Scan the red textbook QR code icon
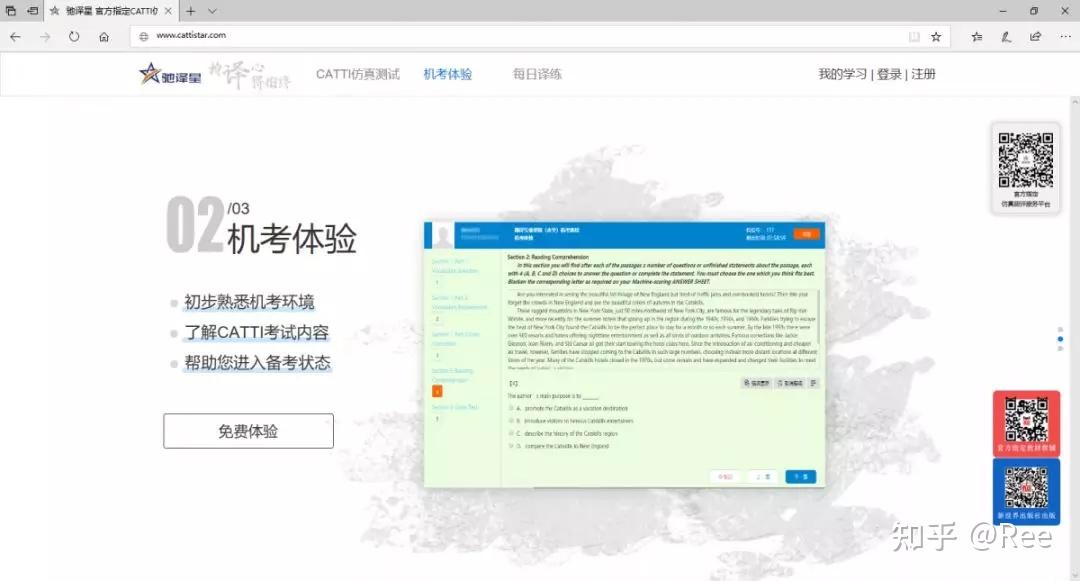1080x581 pixels. [x=1026, y=424]
